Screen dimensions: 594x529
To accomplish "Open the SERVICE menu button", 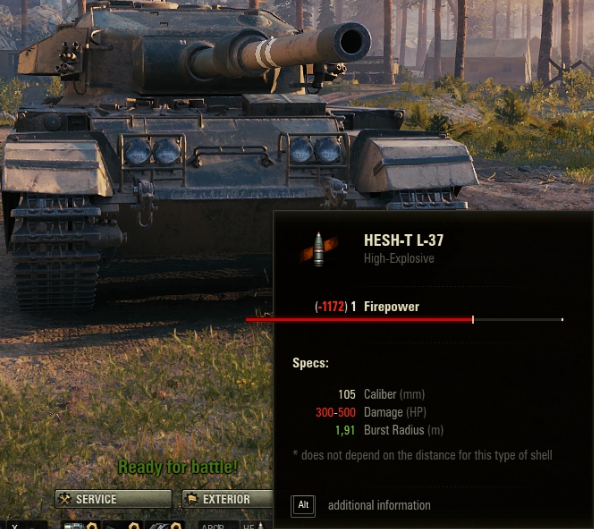I will pyautogui.click(x=113, y=499).
